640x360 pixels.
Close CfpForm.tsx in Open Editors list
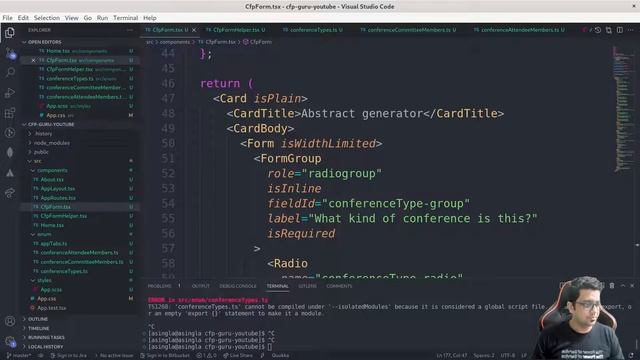33,60
